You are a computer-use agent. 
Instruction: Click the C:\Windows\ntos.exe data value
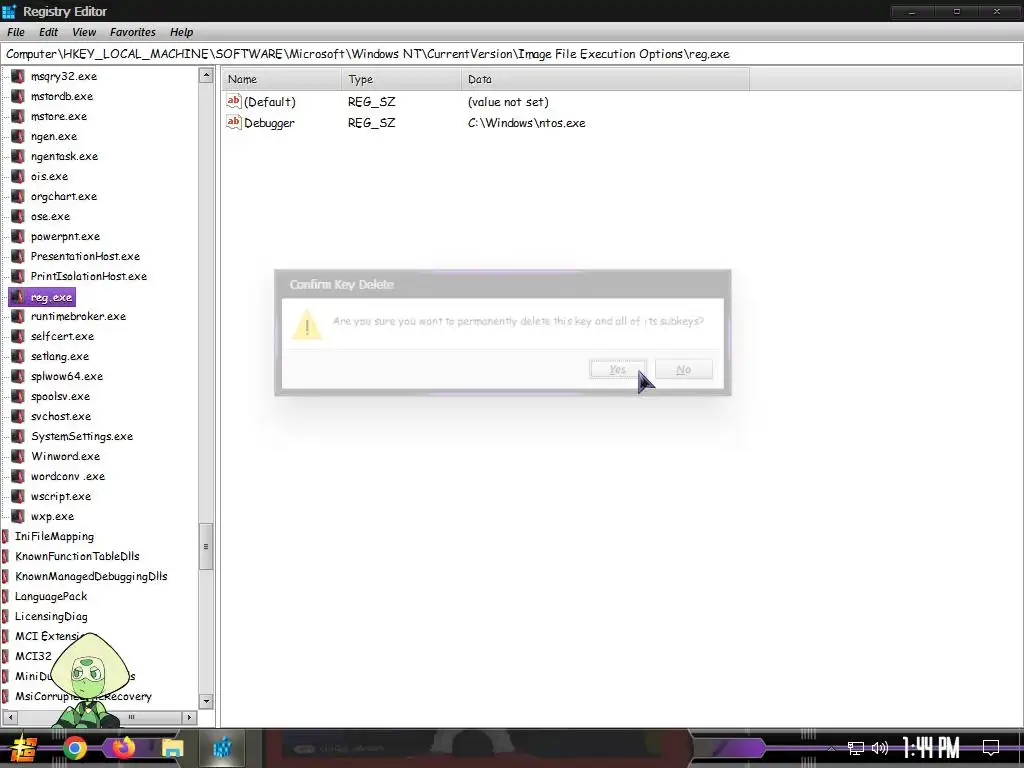pos(526,123)
